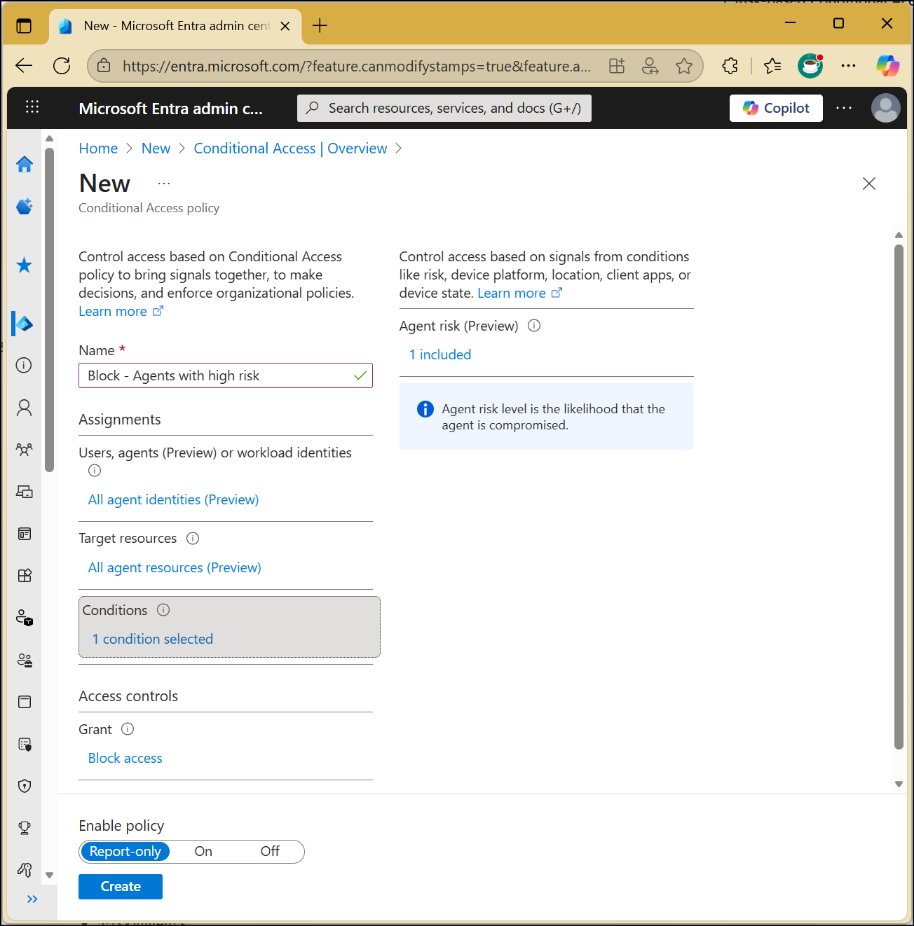Open the 1 condition selected link
This screenshot has width=914, height=926.
[x=151, y=638]
